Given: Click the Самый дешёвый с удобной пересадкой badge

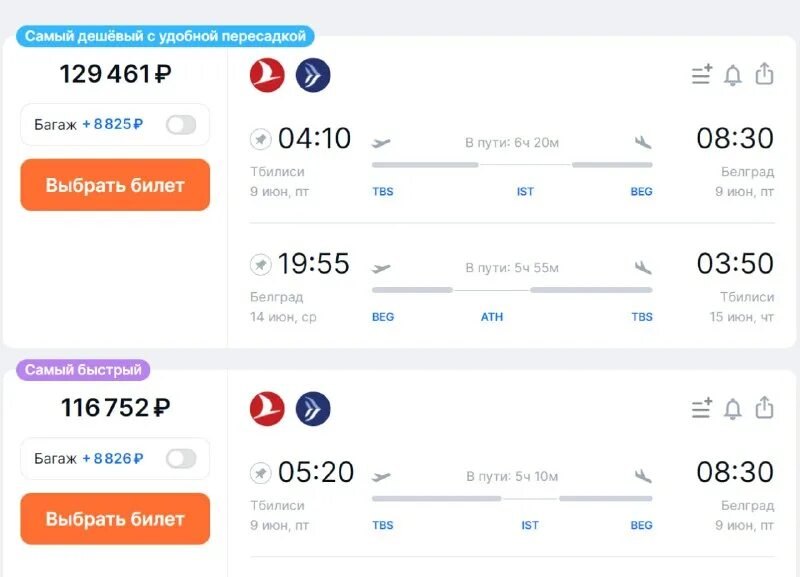Looking at the screenshot, I should pos(166,37).
